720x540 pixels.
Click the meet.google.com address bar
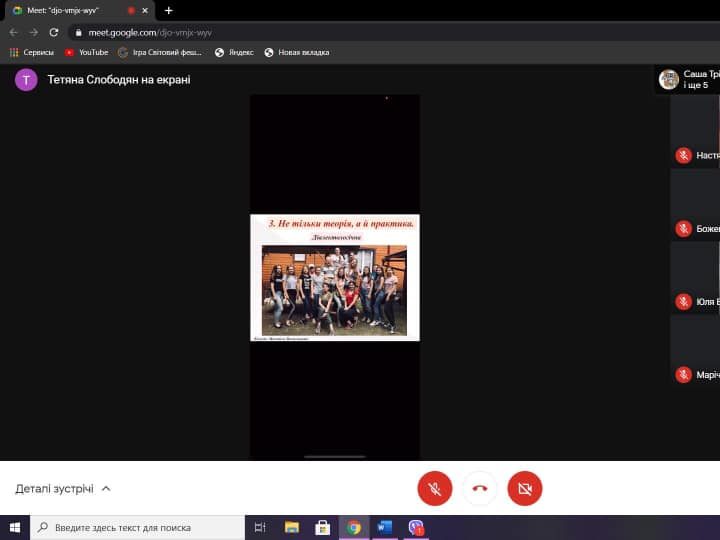tap(395, 33)
